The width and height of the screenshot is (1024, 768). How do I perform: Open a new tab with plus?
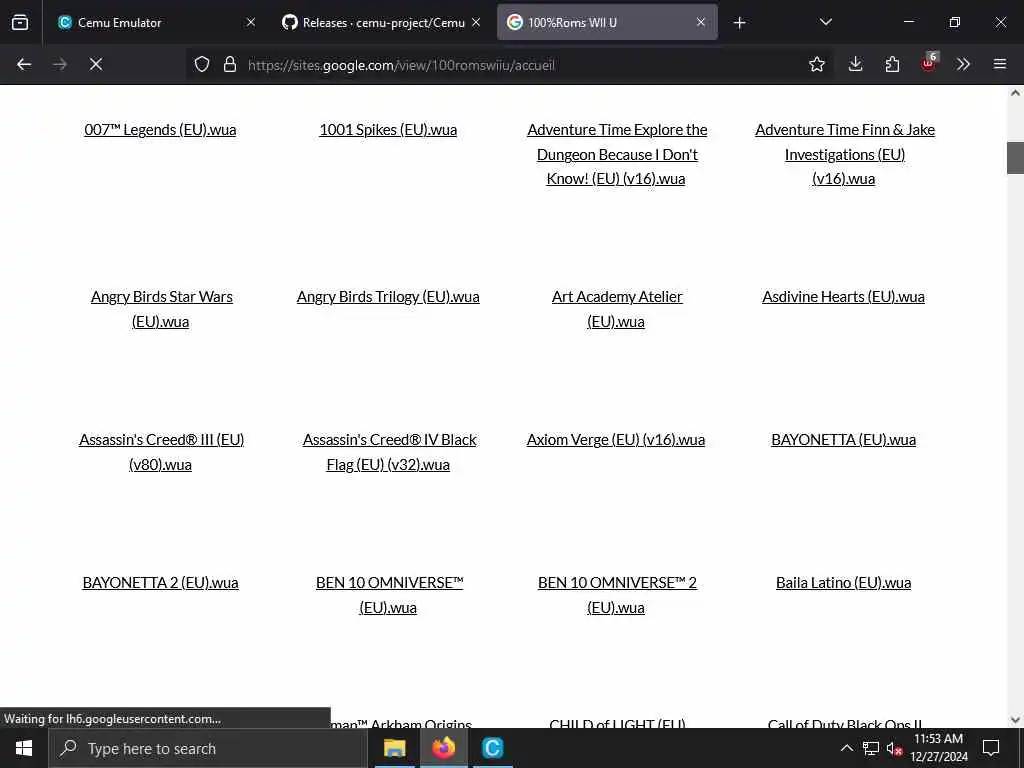(739, 23)
